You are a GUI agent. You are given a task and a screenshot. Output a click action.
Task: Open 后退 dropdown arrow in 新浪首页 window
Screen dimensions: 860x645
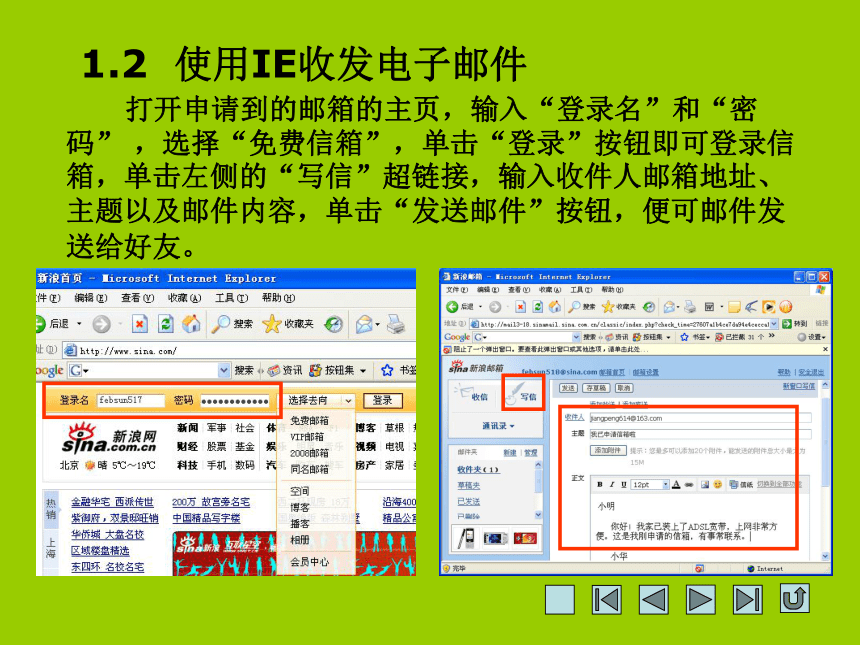point(79,324)
